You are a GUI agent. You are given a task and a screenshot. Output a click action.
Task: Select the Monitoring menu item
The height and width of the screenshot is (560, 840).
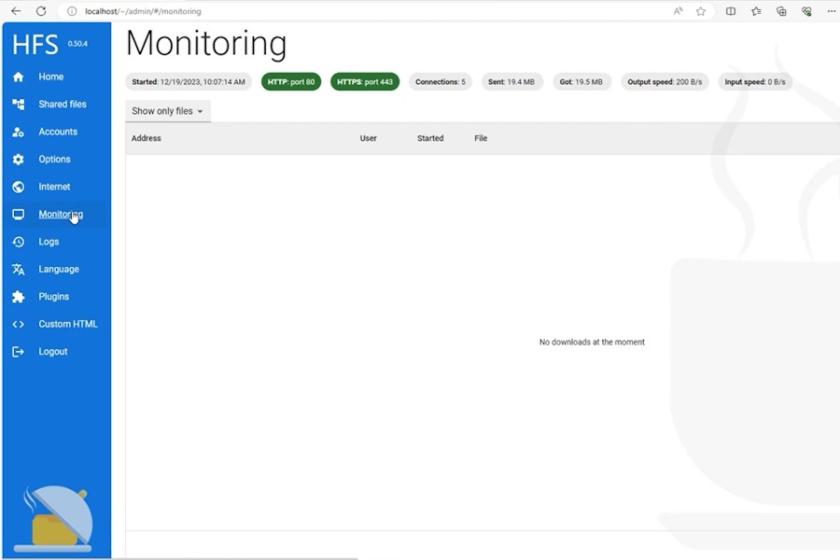[x=61, y=214]
